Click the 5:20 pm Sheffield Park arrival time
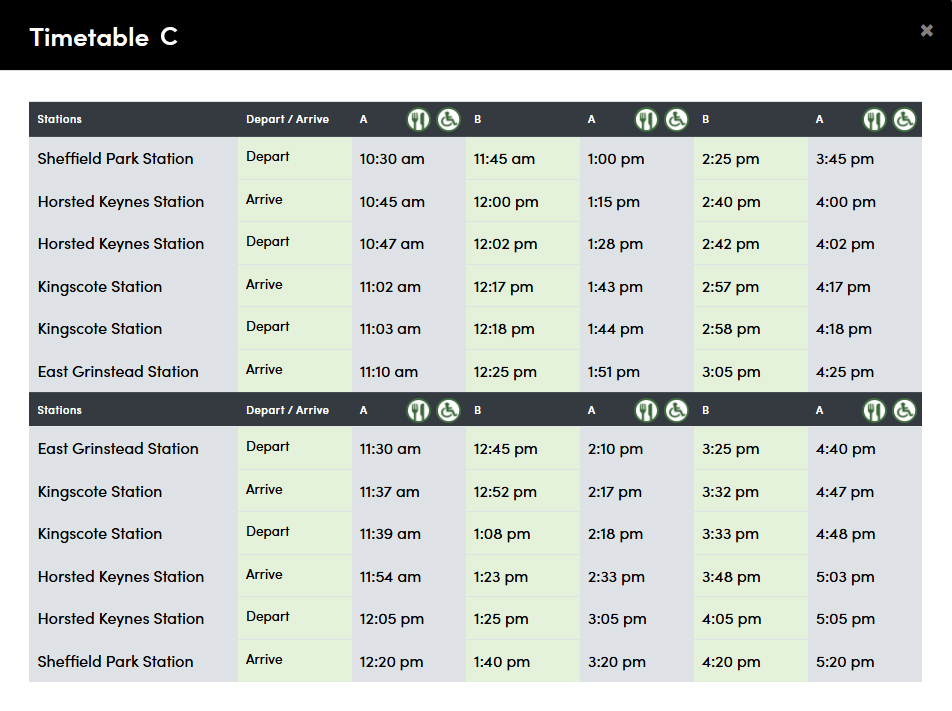The width and height of the screenshot is (952, 711). (x=845, y=662)
